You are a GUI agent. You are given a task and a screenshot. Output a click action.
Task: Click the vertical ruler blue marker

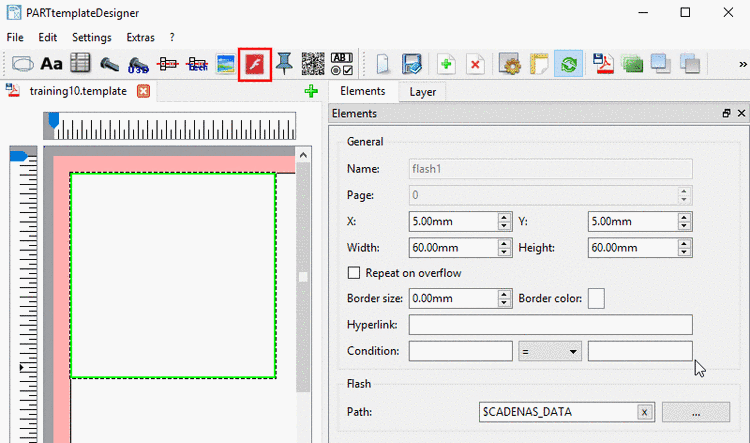pyautogui.click(x=18, y=156)
